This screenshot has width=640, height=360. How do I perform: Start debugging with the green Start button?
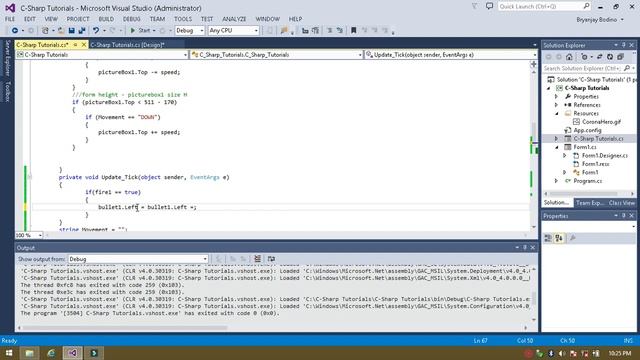click(140, 31)
